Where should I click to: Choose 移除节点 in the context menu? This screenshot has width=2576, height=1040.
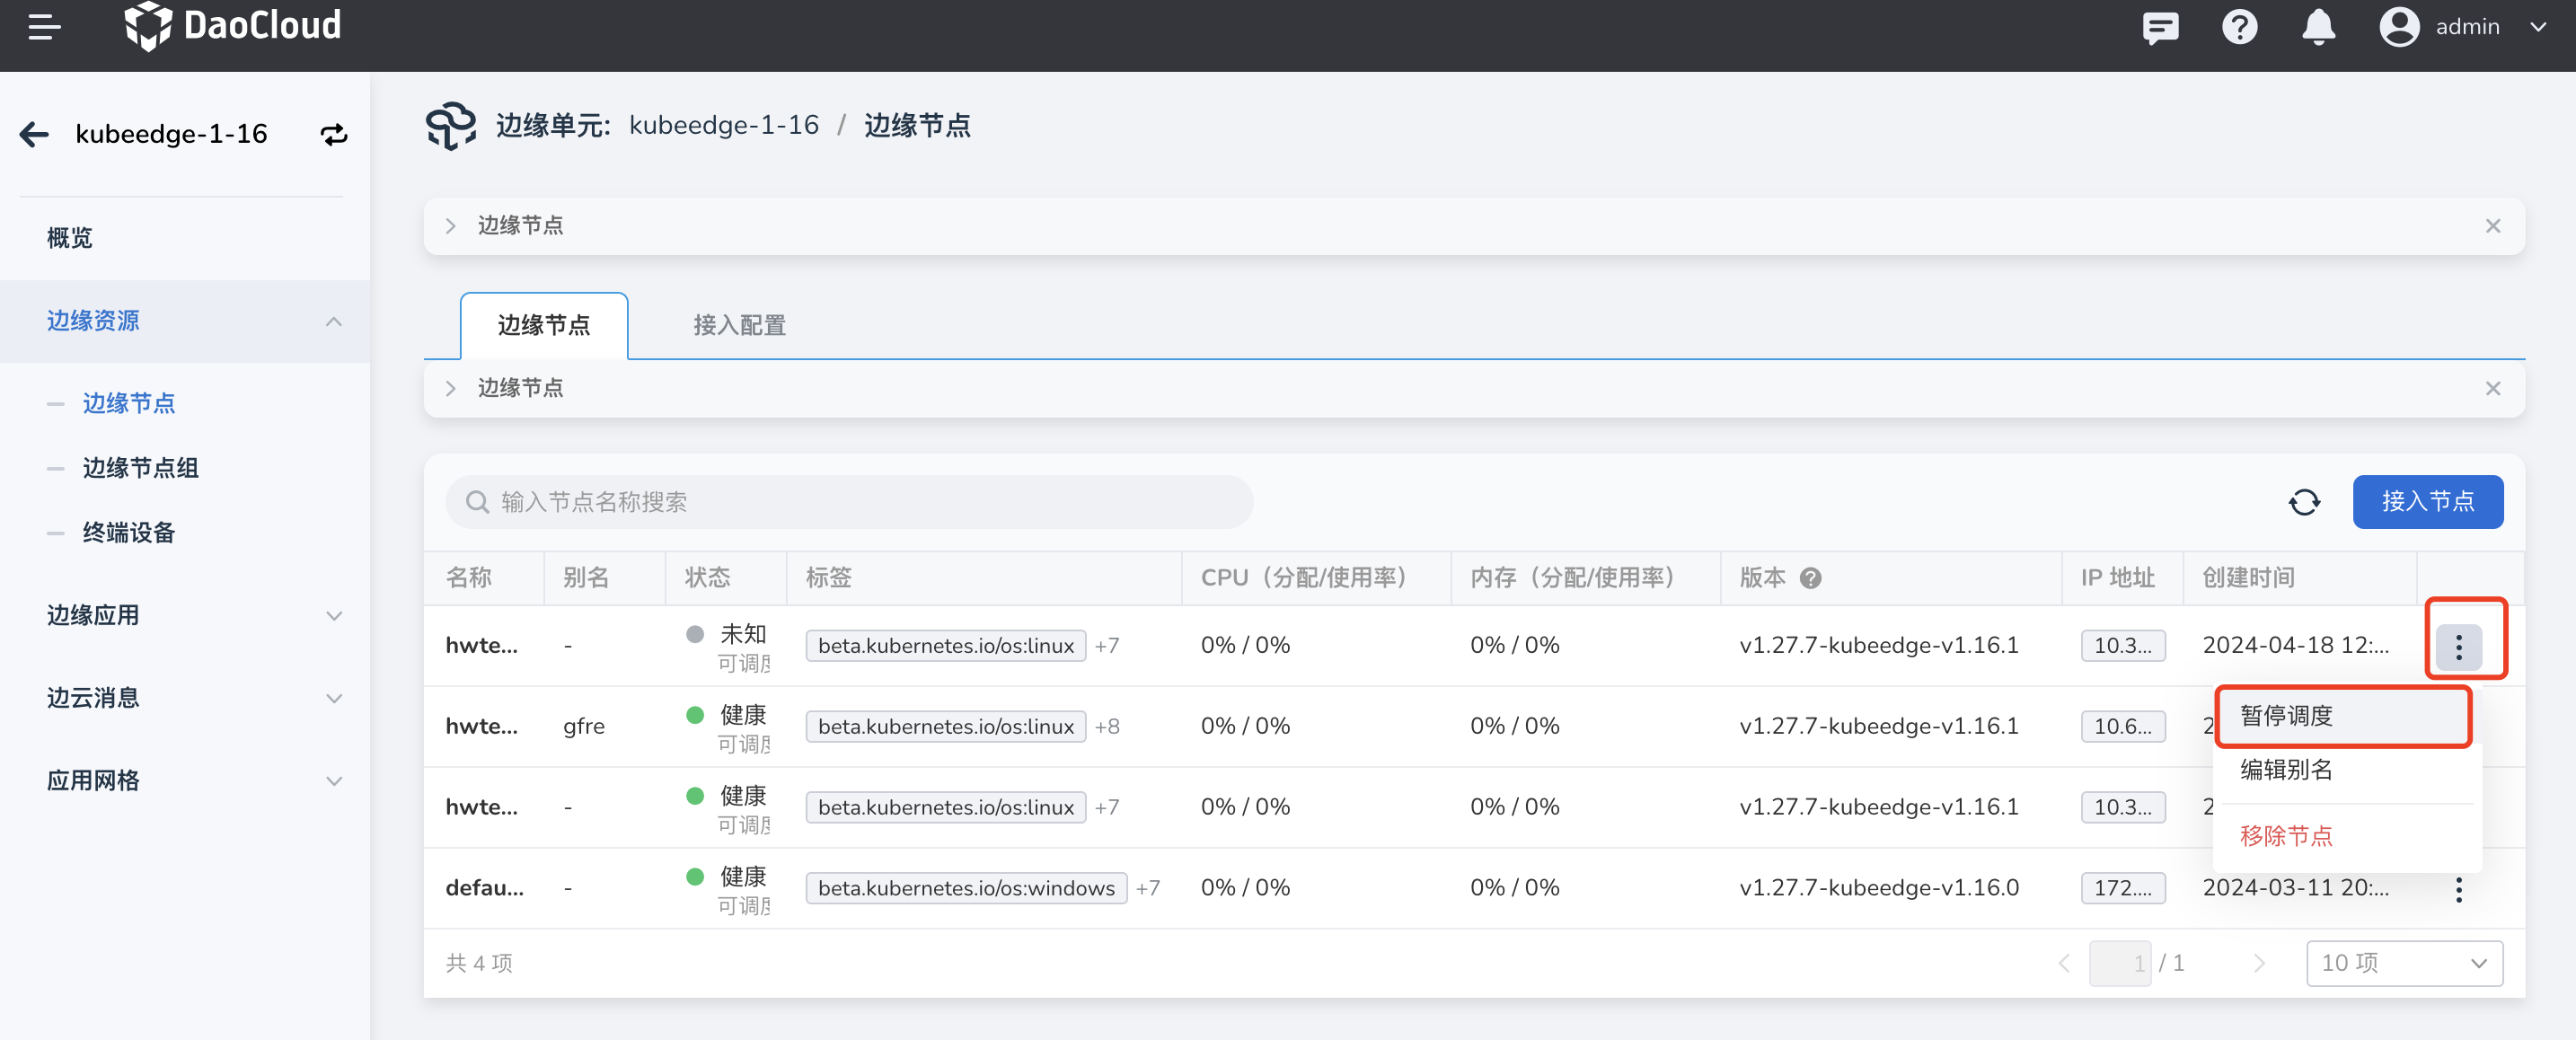pos(2286,836)
